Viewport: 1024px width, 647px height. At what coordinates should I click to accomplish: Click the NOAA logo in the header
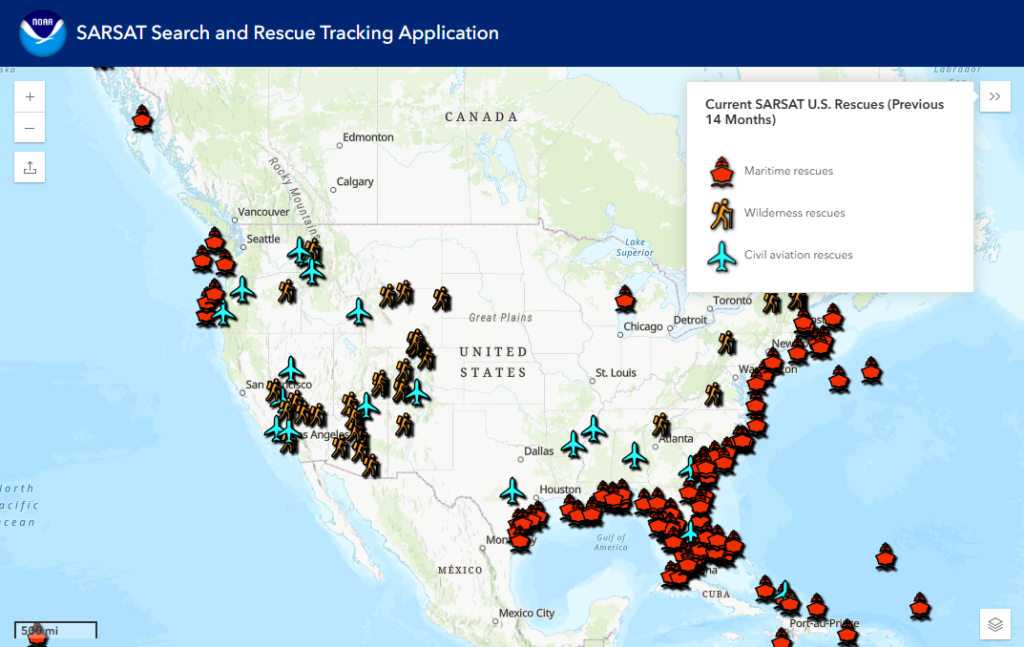coord(42,33)
